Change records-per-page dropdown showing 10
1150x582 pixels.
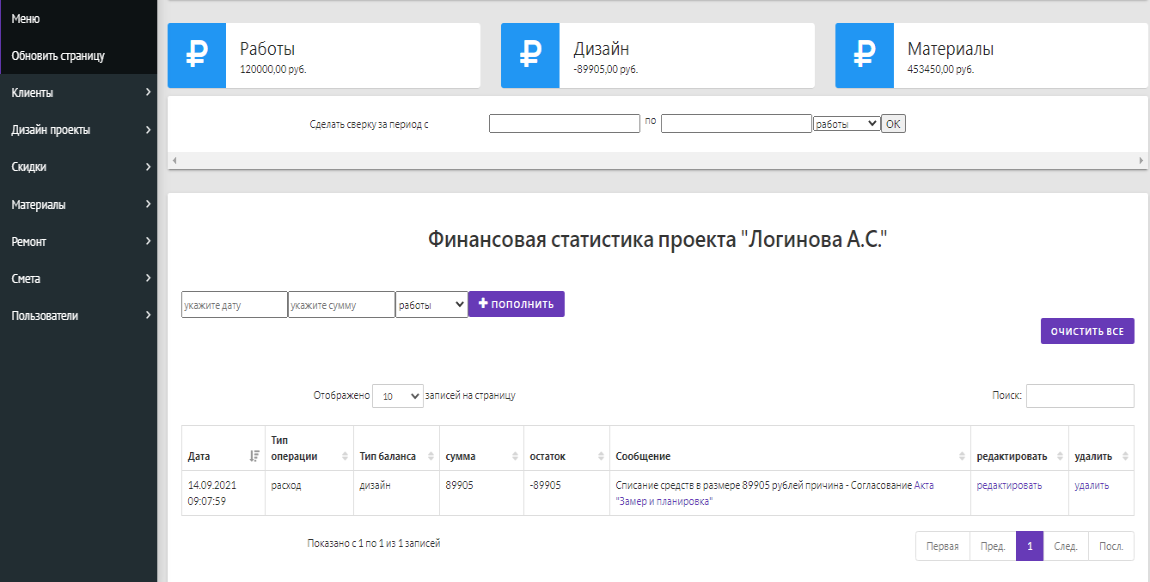[x=398, y=396]
